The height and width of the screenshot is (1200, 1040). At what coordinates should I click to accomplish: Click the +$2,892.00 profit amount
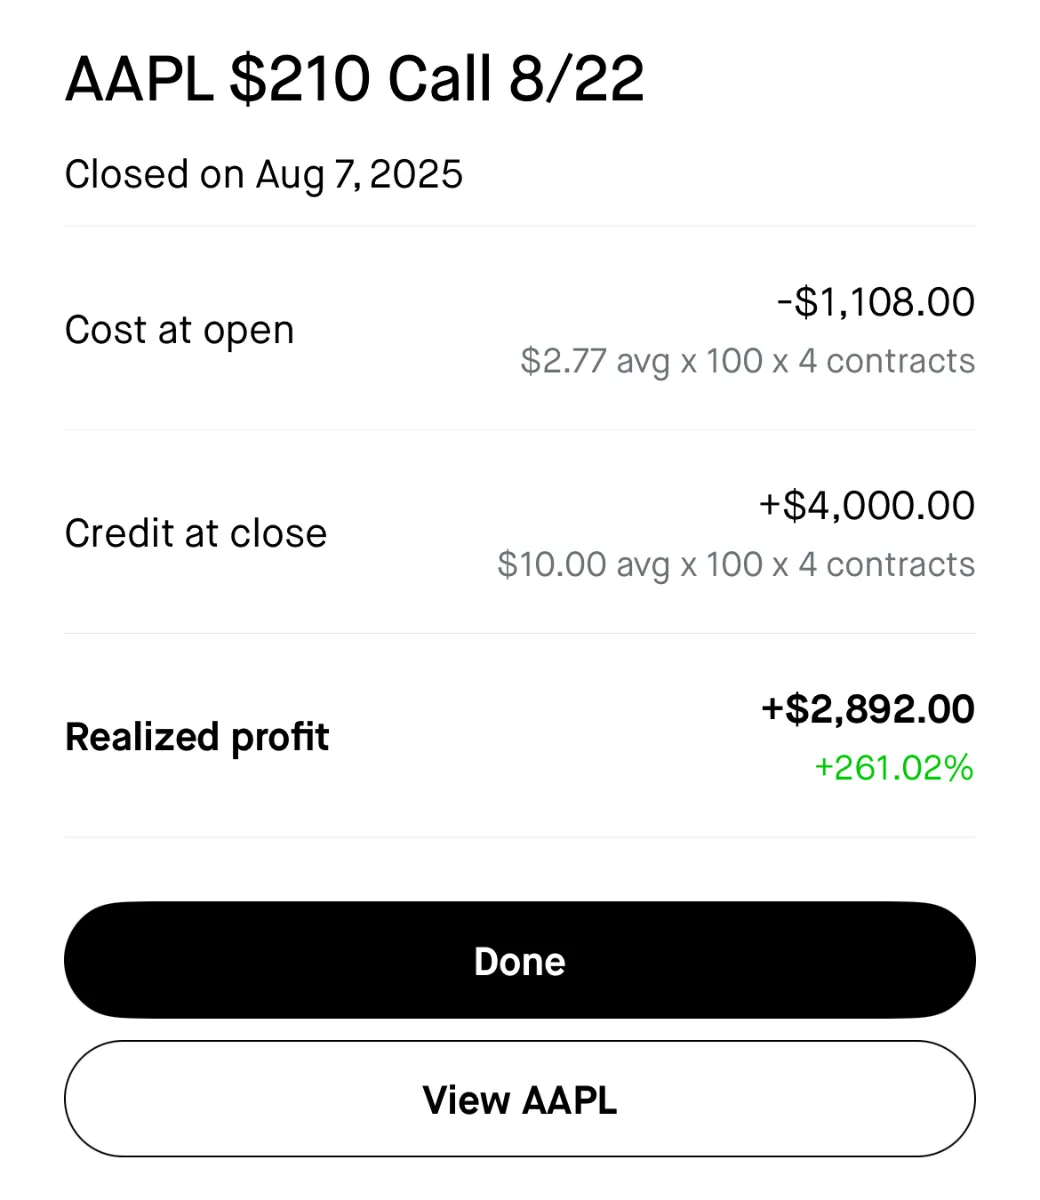tap(868, 709)
